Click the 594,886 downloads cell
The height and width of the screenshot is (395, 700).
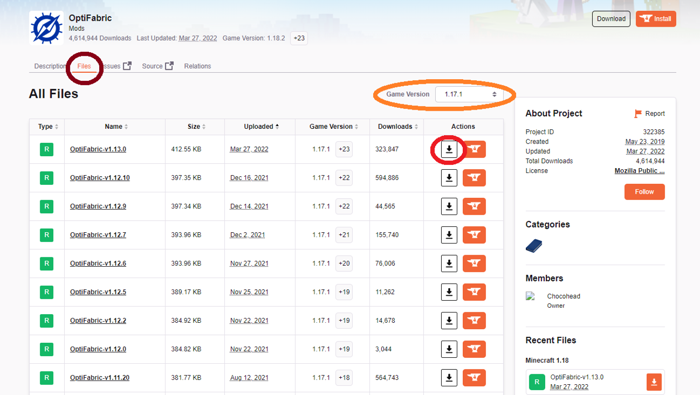tap(387, 178)
